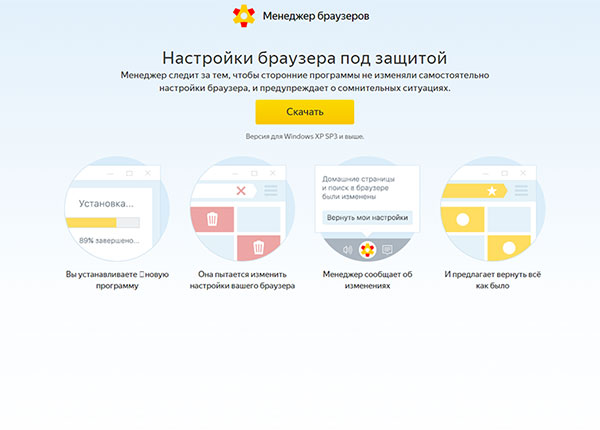The image size is (600, 430).
Task: Click the speaker volume icon in illustration
Action: 347,250
